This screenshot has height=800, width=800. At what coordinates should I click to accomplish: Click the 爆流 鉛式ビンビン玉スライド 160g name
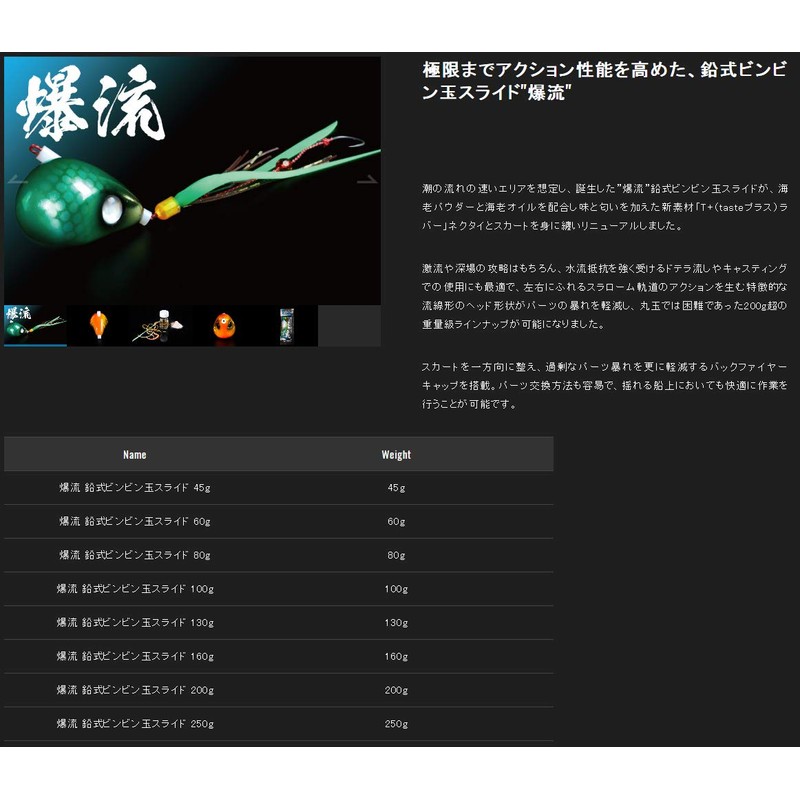134,657
